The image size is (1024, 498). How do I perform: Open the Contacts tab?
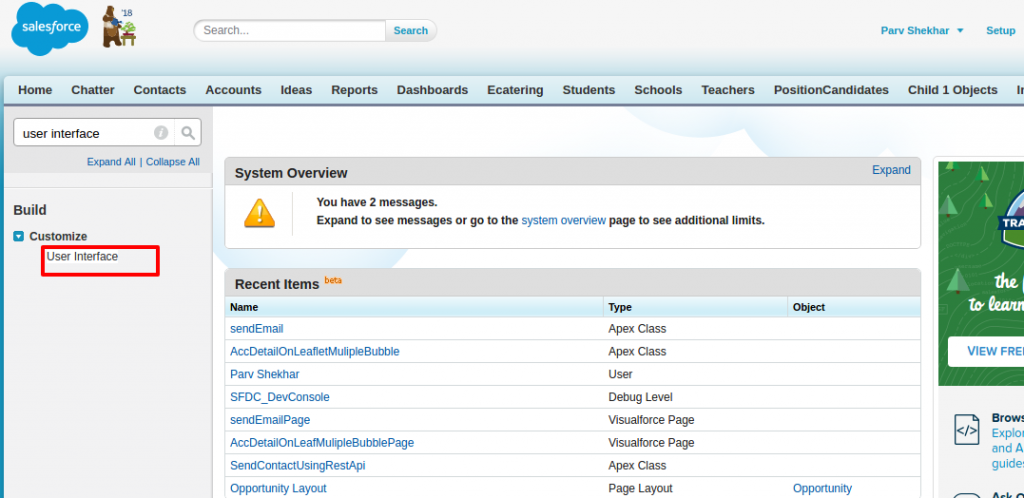point(160,90)
